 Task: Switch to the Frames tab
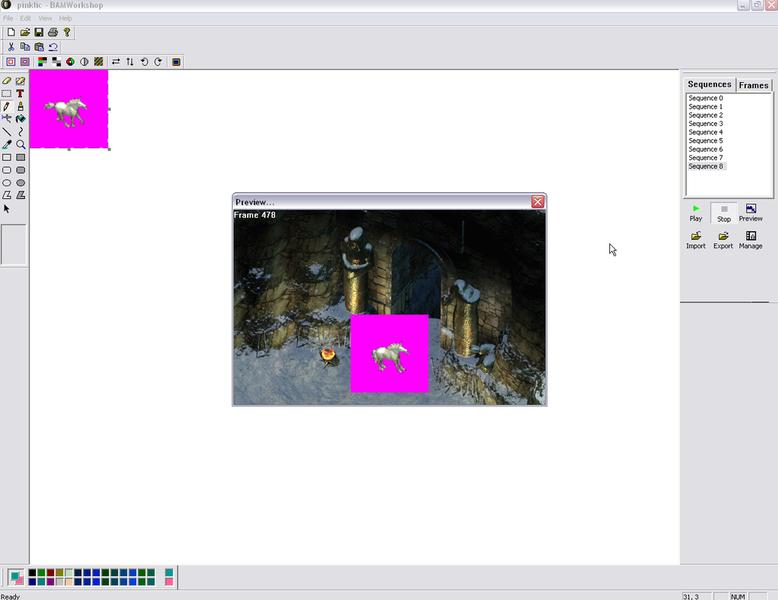(x=753, y=85)
